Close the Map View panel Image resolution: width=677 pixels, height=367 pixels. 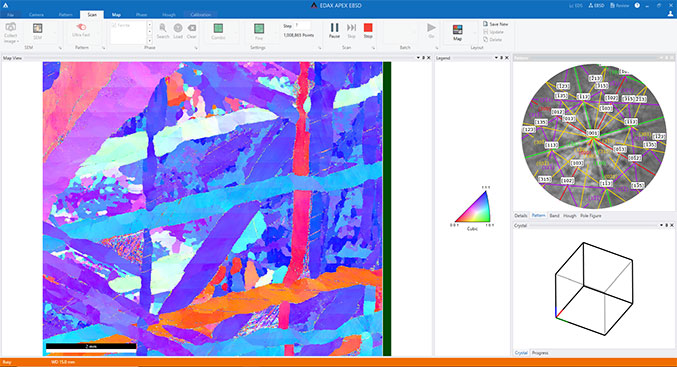(428, 58)
